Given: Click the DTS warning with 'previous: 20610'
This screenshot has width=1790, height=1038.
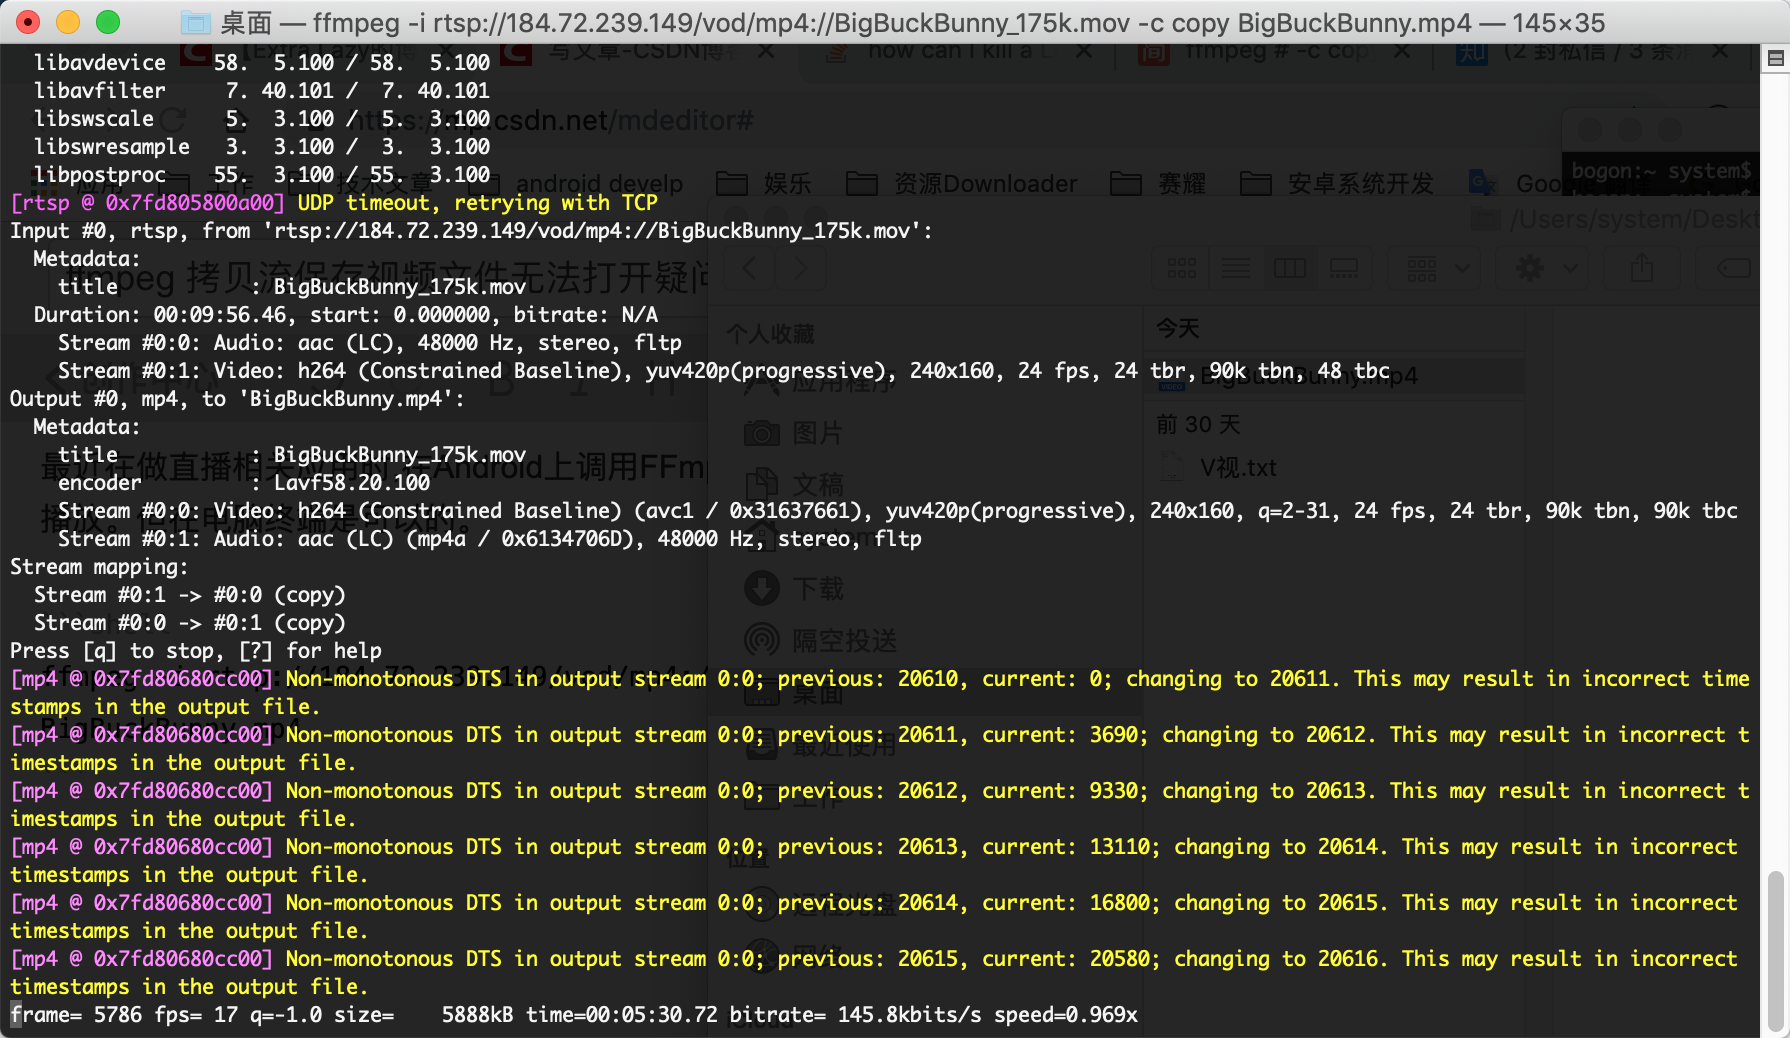Looking at the screenshot, I should click(x=880, y=692).
